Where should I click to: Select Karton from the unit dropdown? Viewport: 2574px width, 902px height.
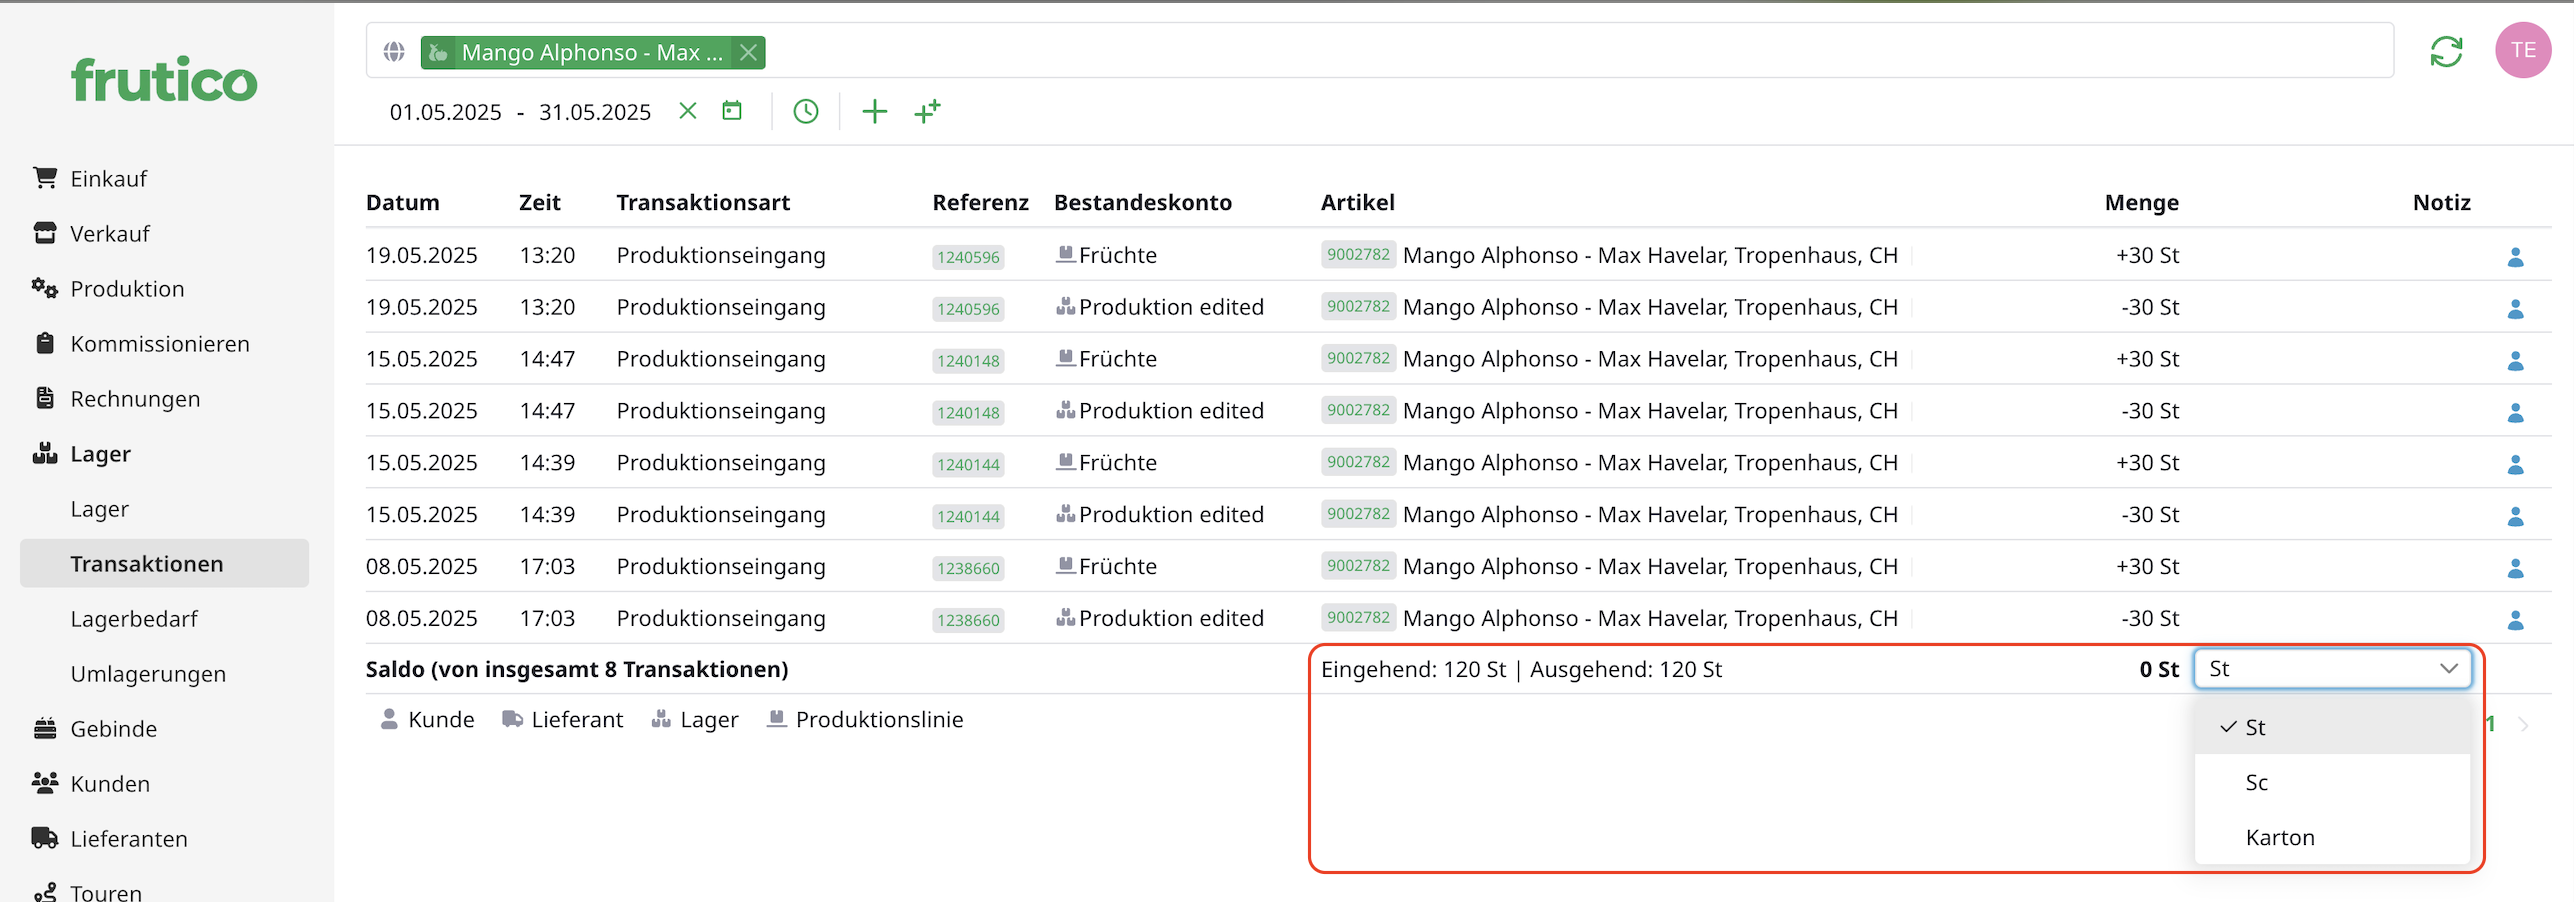tap(2279, 838)
